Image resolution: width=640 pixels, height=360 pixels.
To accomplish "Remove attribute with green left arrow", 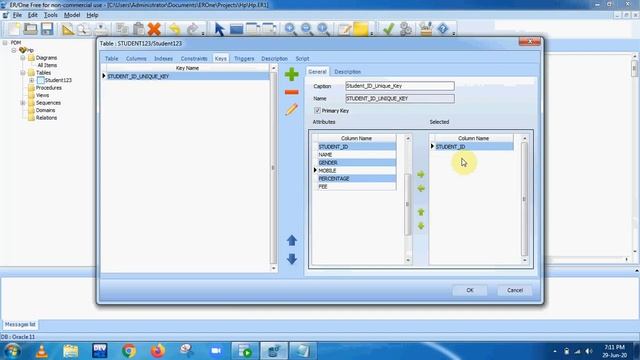I will pos(421,188).
